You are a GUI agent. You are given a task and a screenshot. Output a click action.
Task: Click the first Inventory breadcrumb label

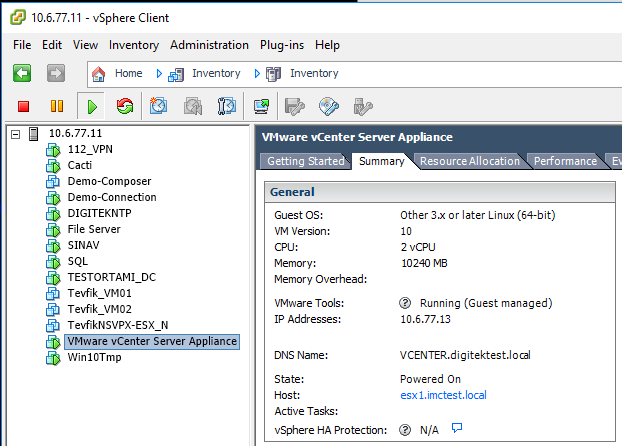click(x=216, y=73)
